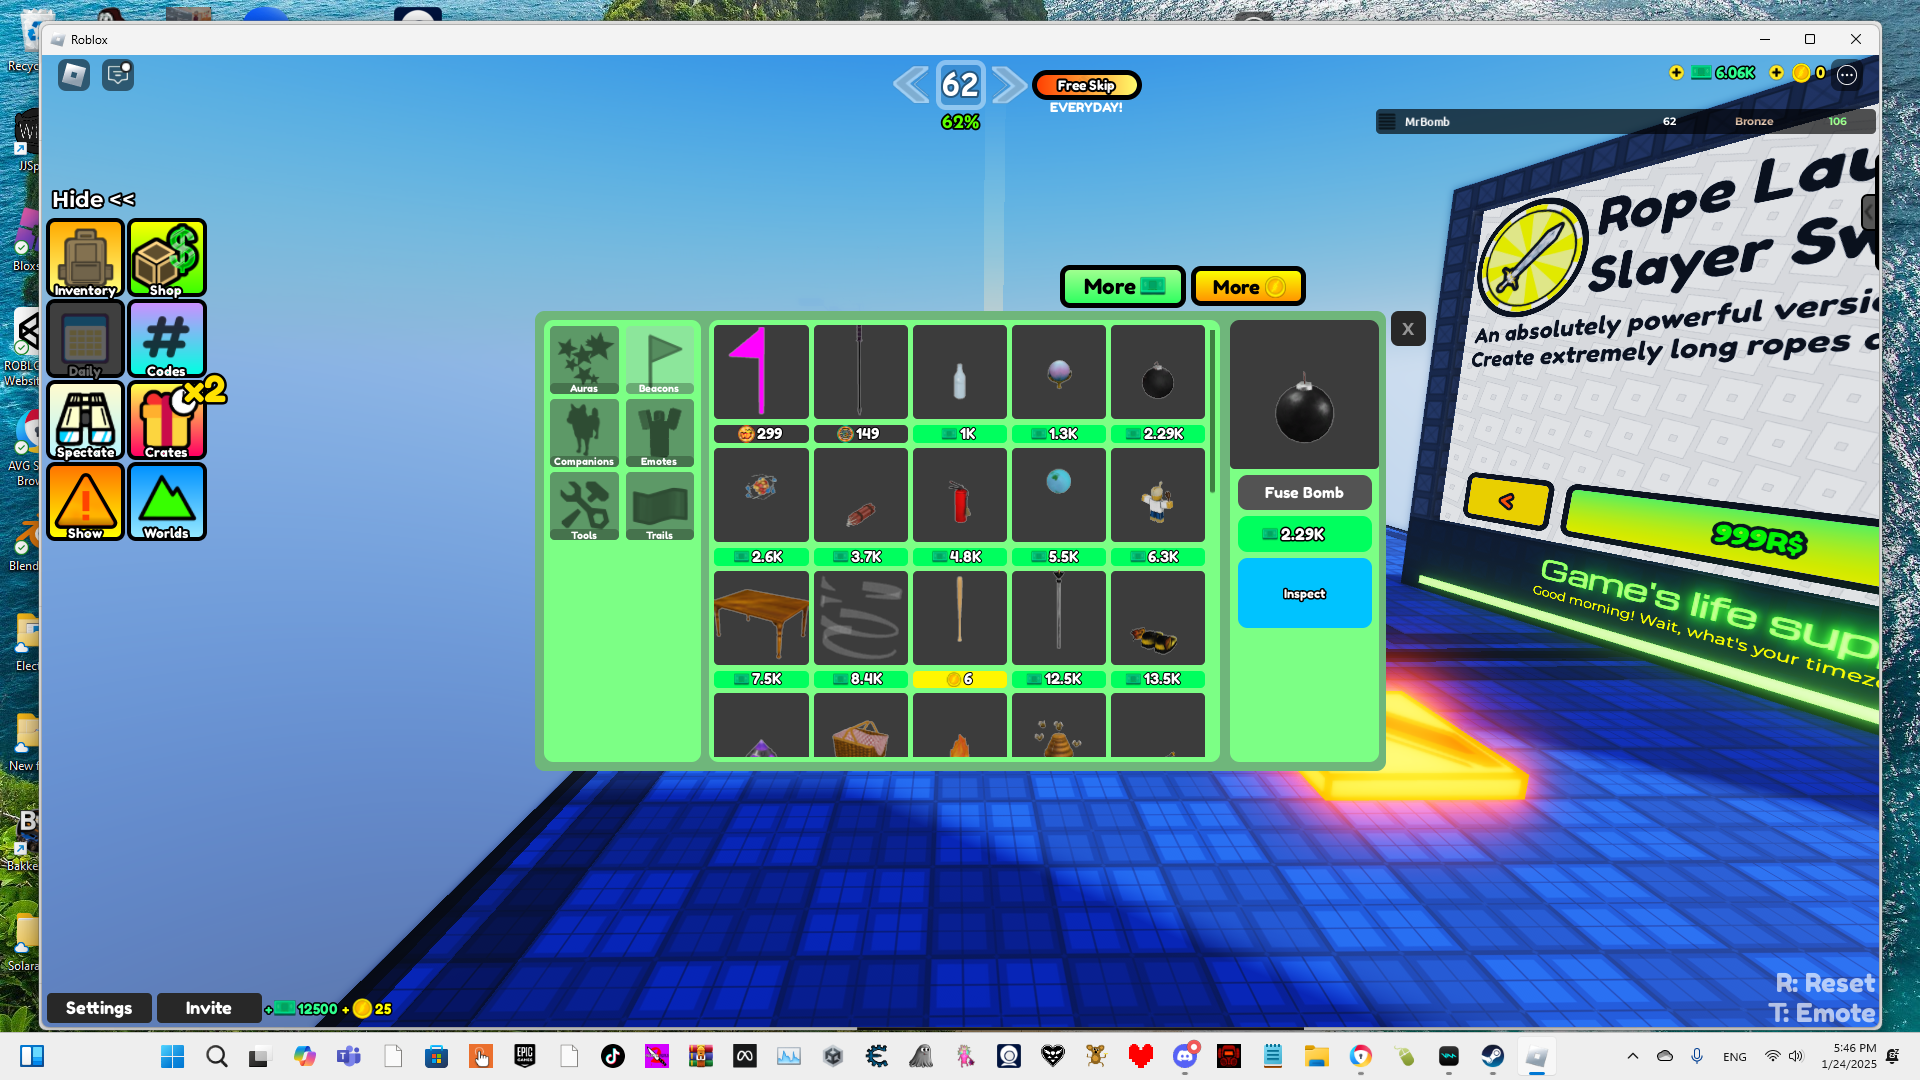Image resolution: width=1920 pixels, height=1080 pixels.
Task: Click the green 2.29K buy button
Action: 1304,534
